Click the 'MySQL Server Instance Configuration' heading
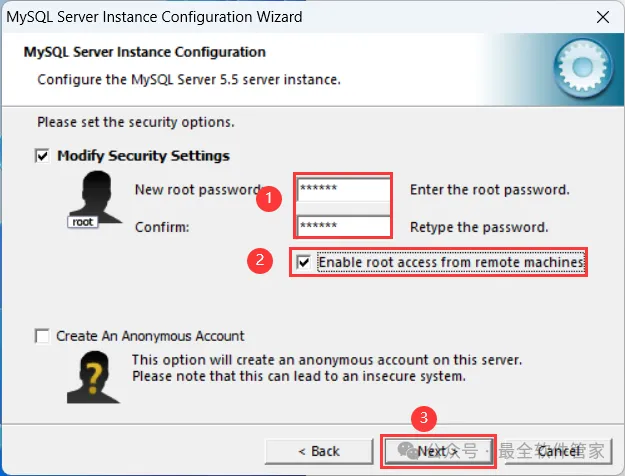 [x=144, y=52]
